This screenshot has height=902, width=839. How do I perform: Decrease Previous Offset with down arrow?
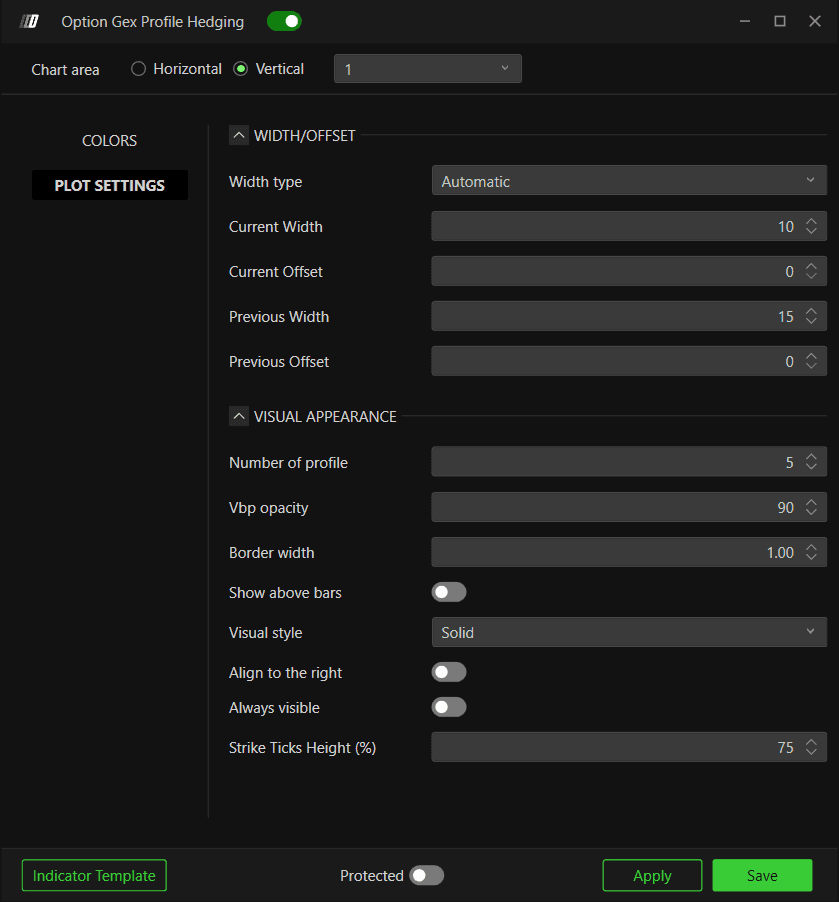tap(811, 365)
